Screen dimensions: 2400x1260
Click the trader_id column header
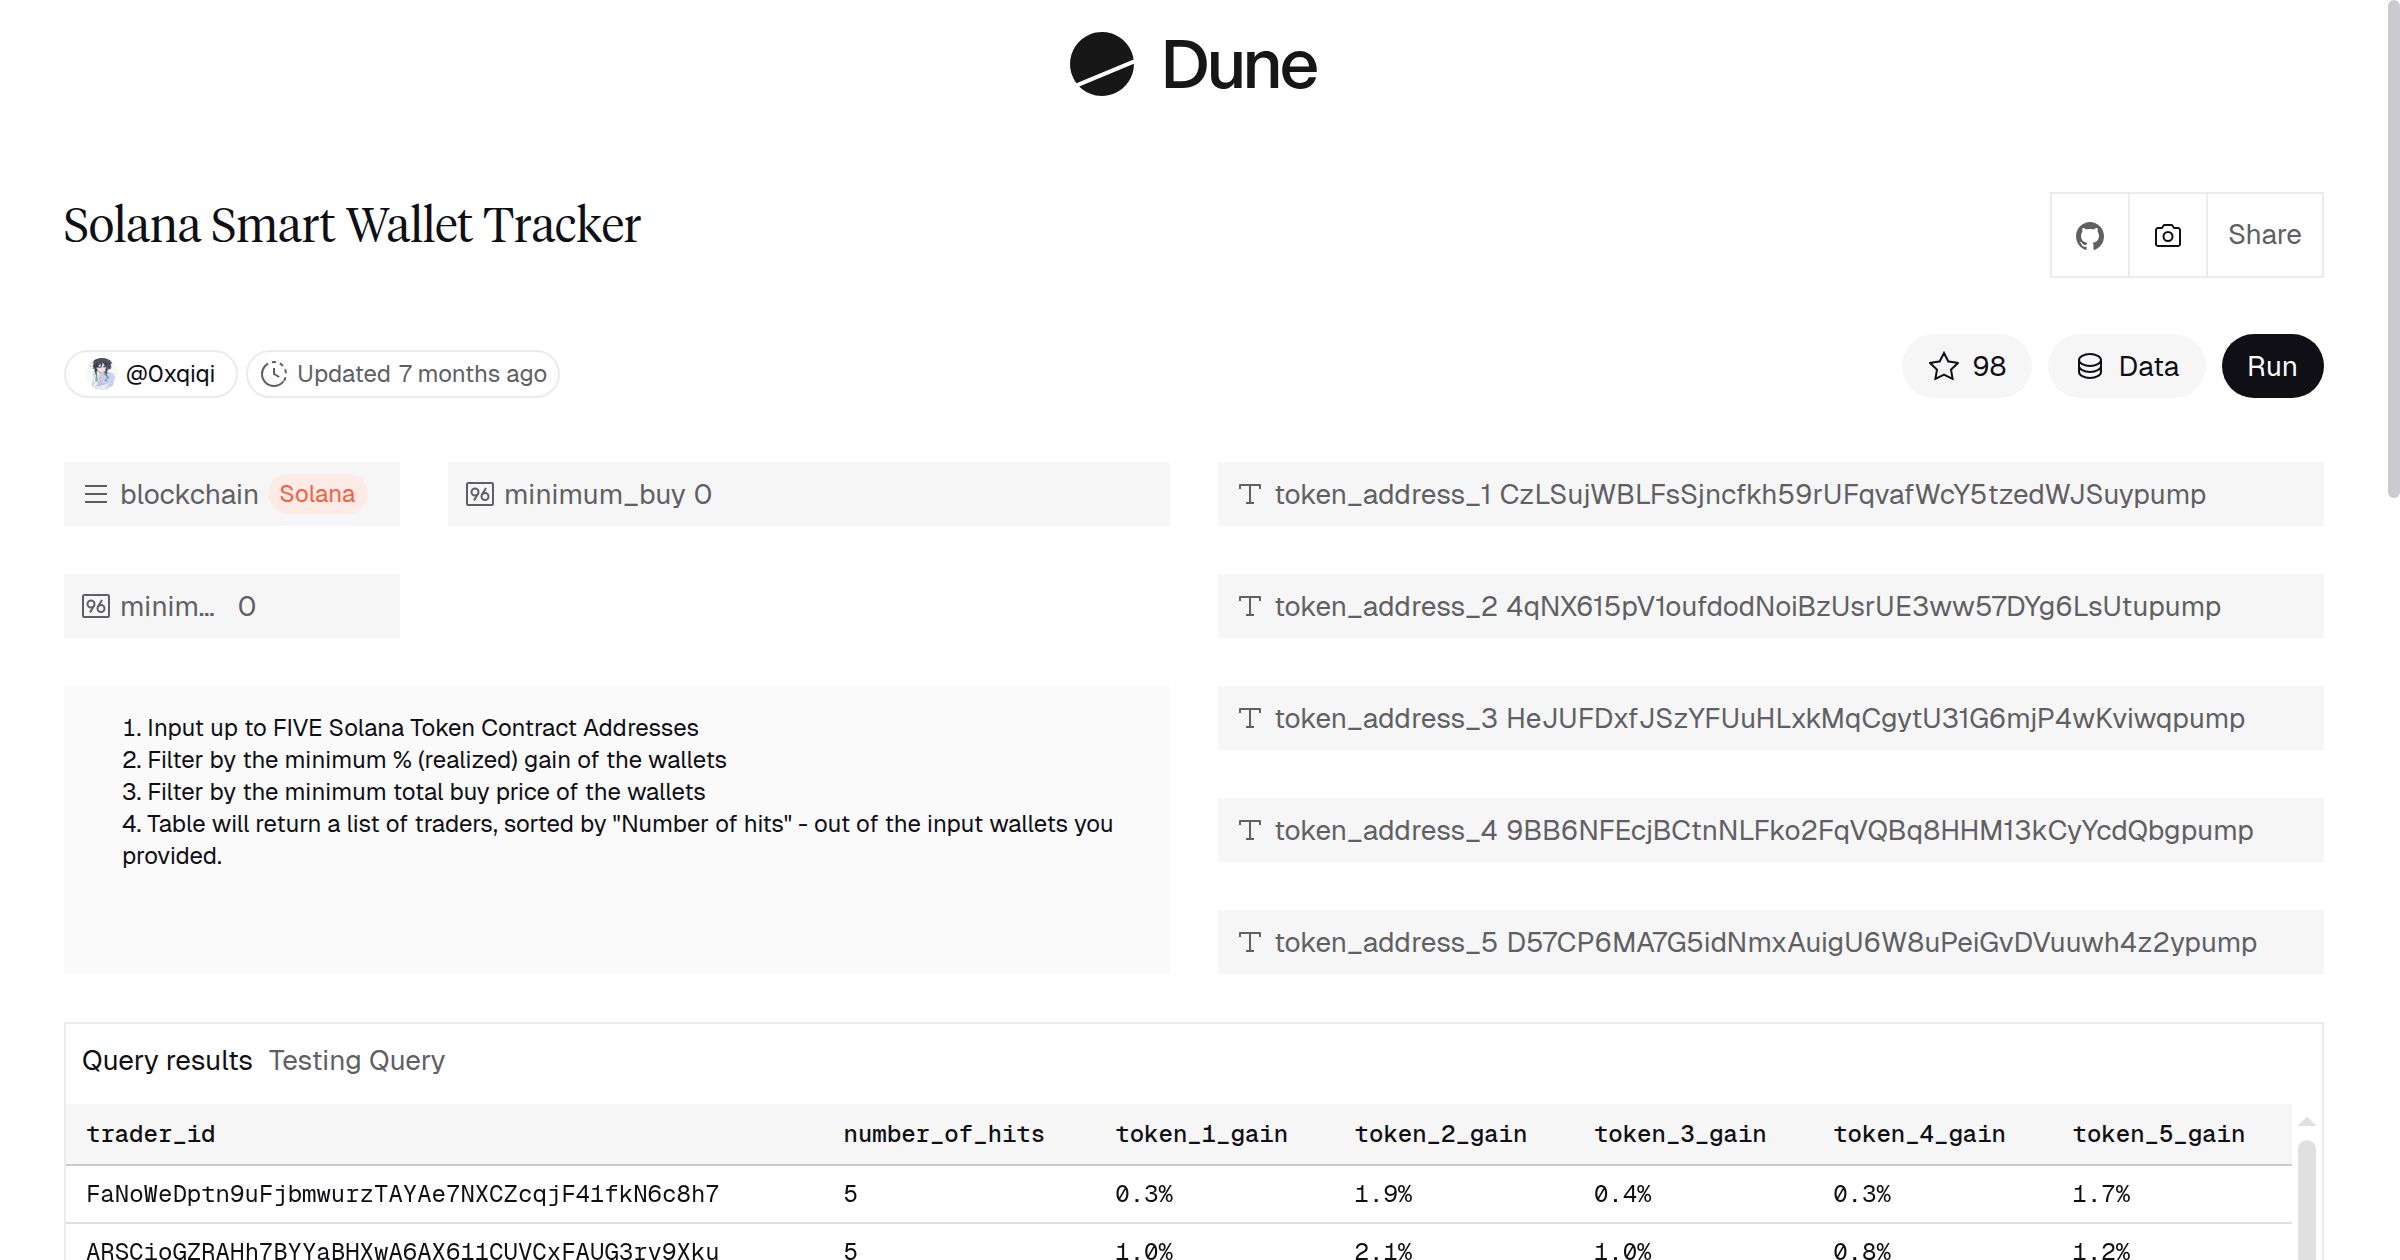pos(151,1133)
